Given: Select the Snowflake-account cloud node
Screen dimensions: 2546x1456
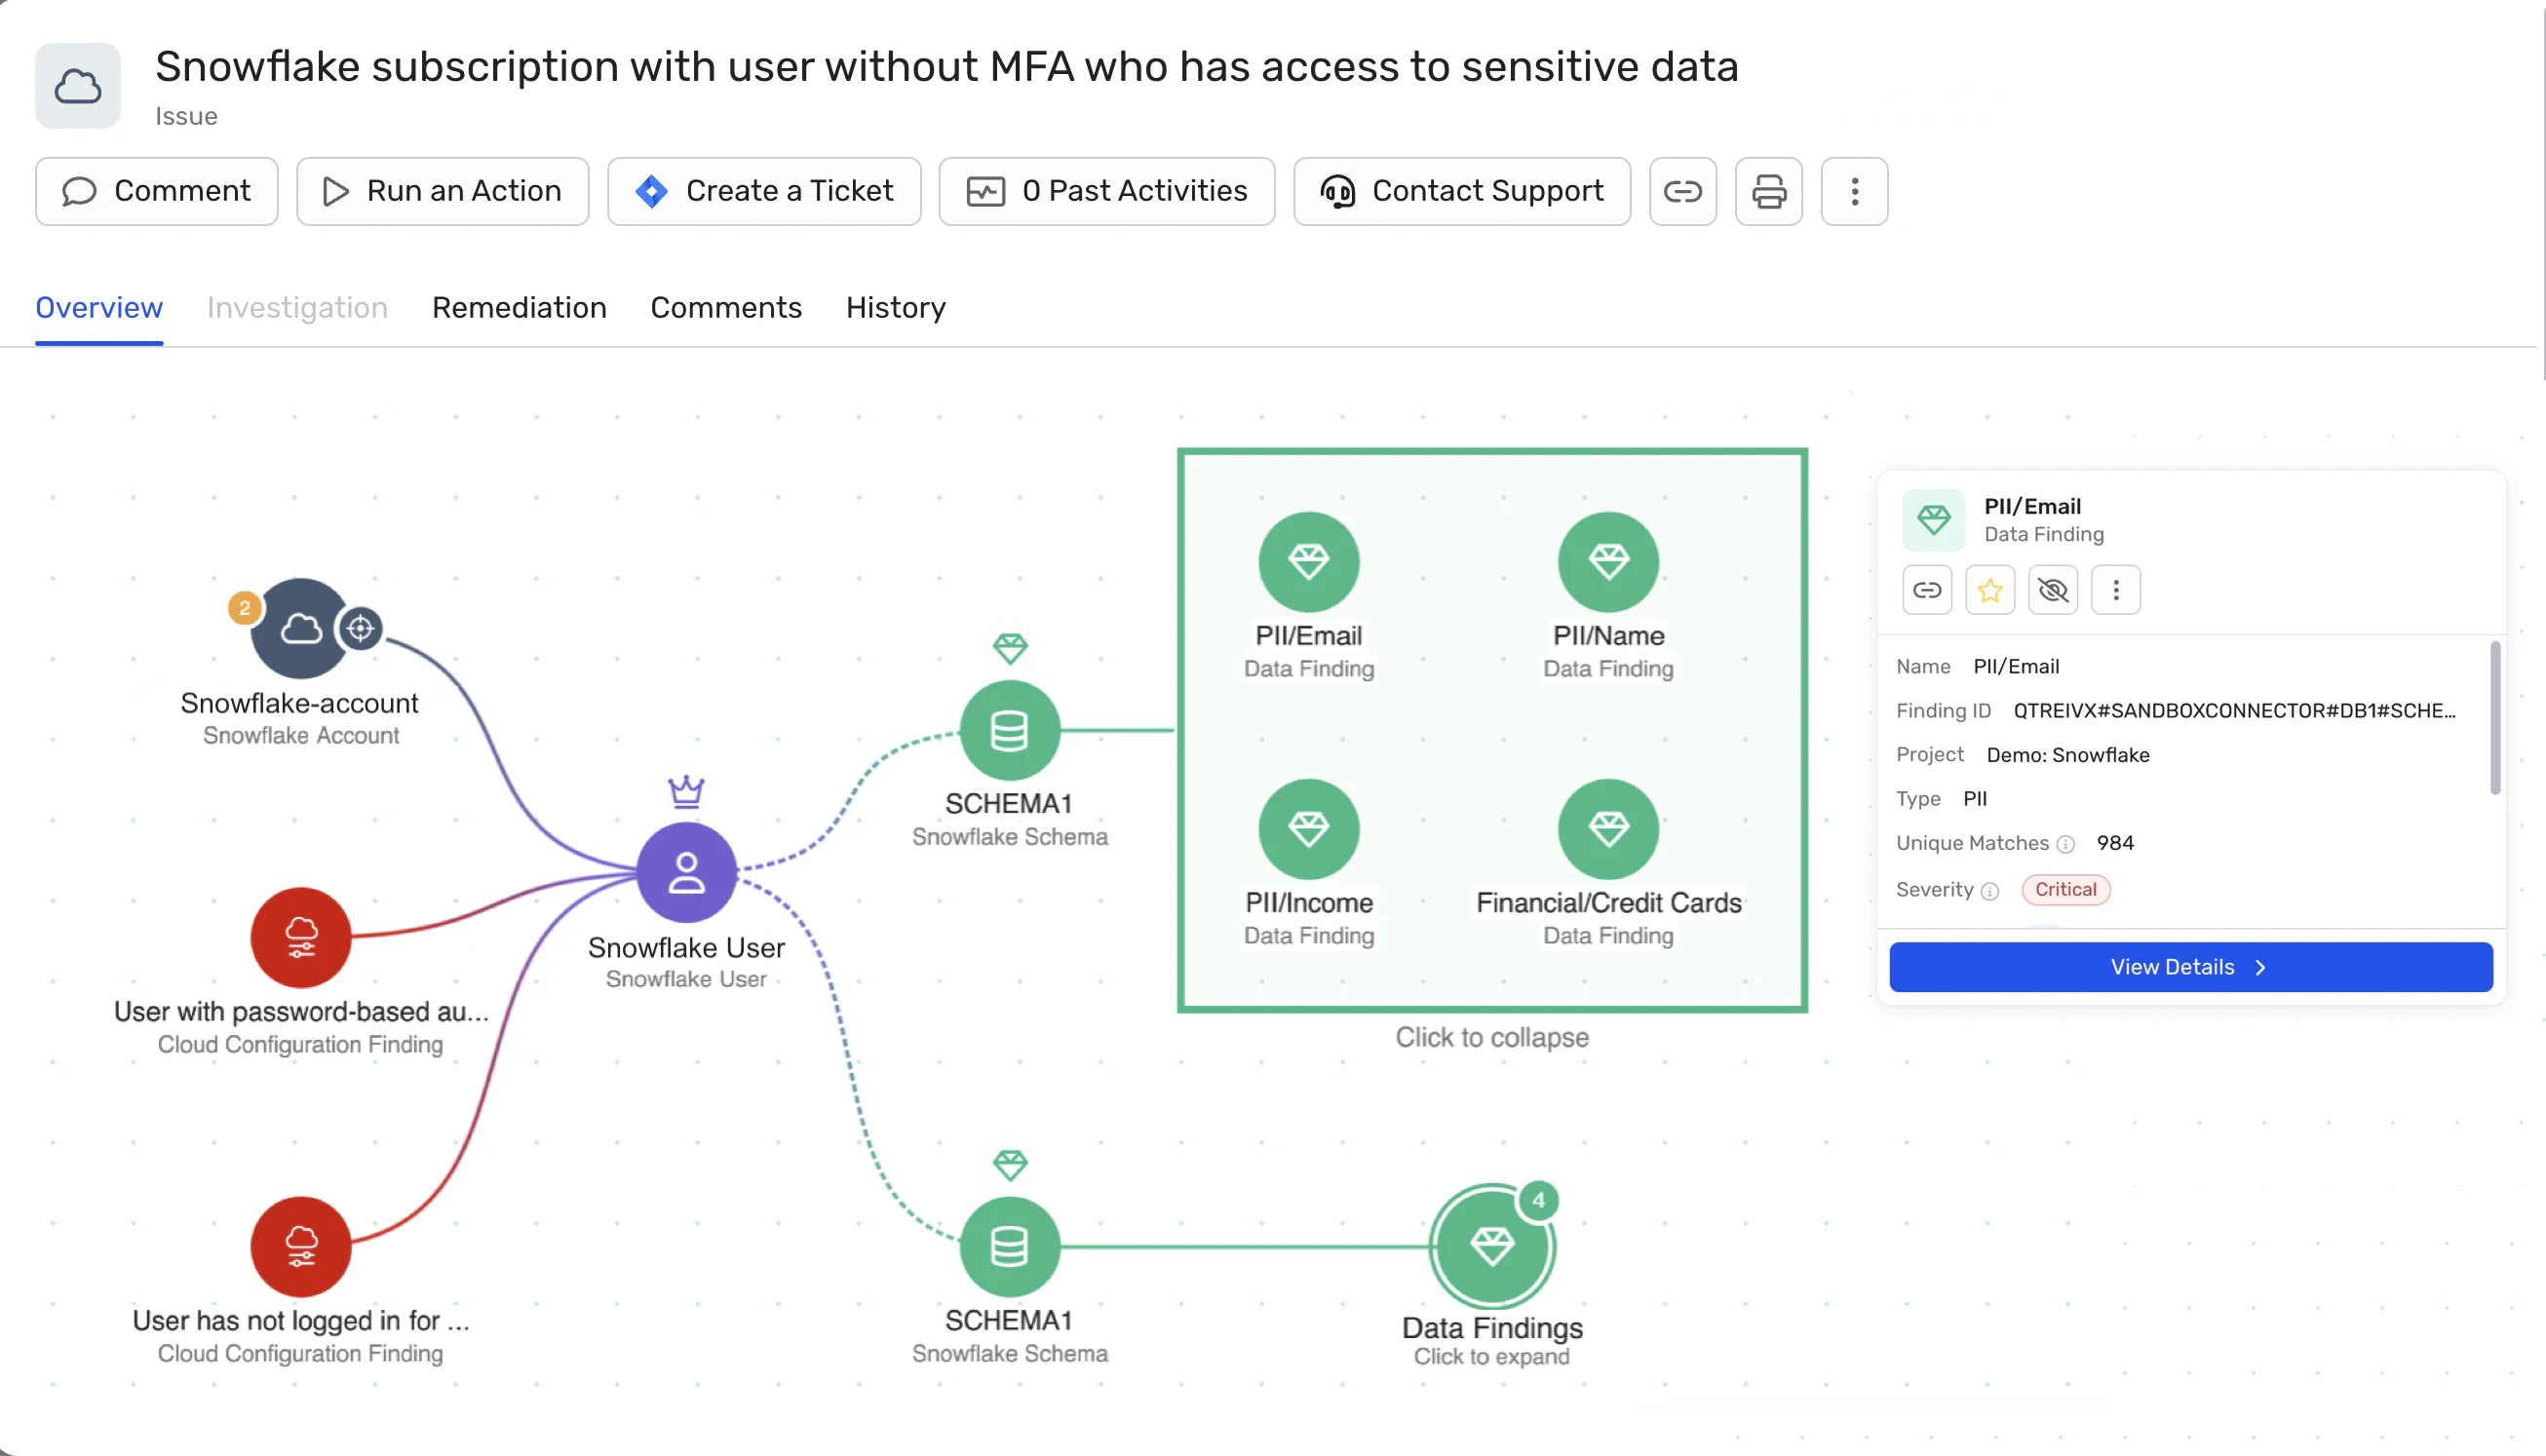Looking at the screenshot, I should (300, 628).
